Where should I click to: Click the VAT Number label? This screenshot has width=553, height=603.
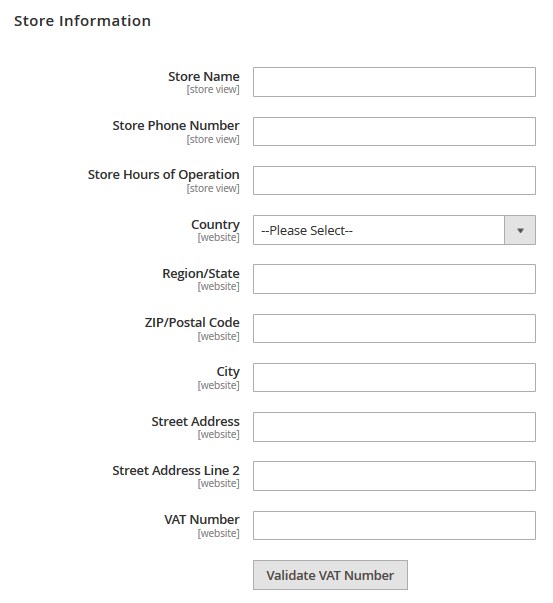click(202, 519)
